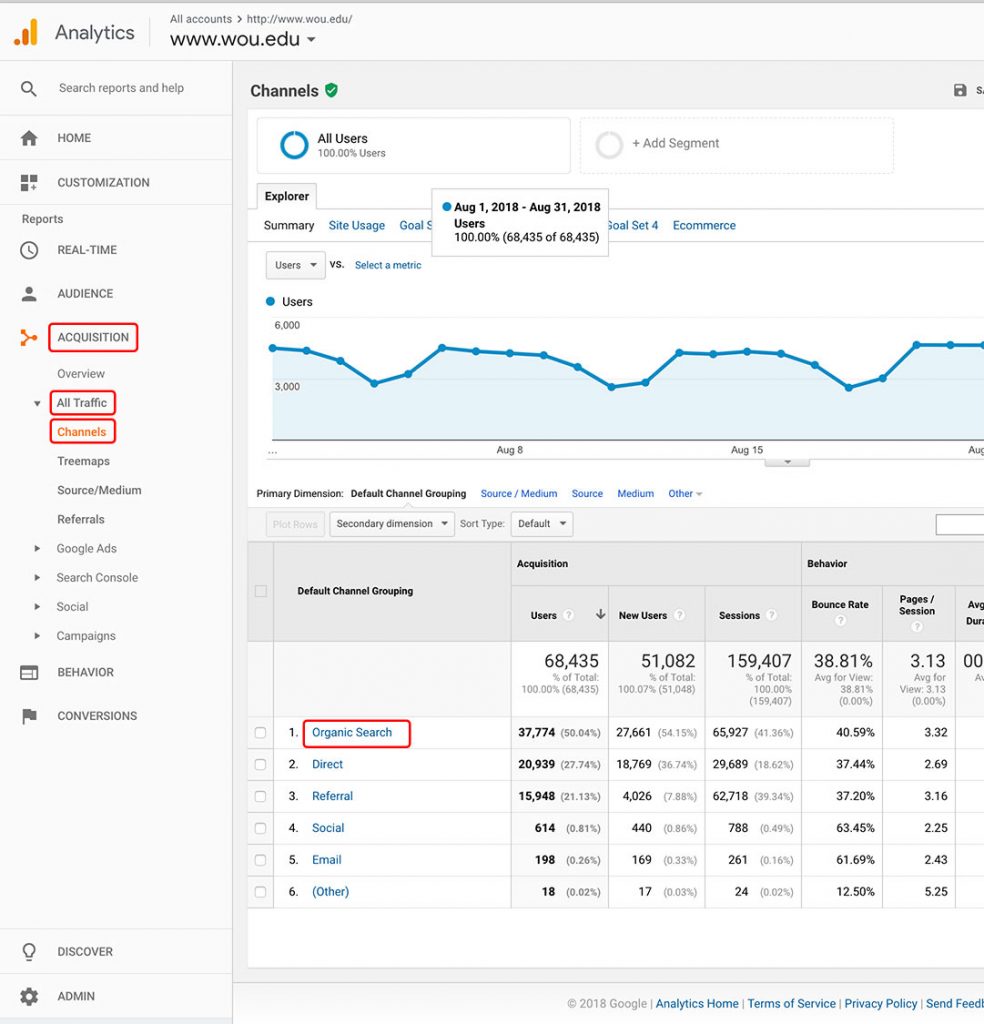Image resolution: width=984 pixels, height=1024 pixels.
Task: Select the Customization grid icon
Action: tap(29, 182)
